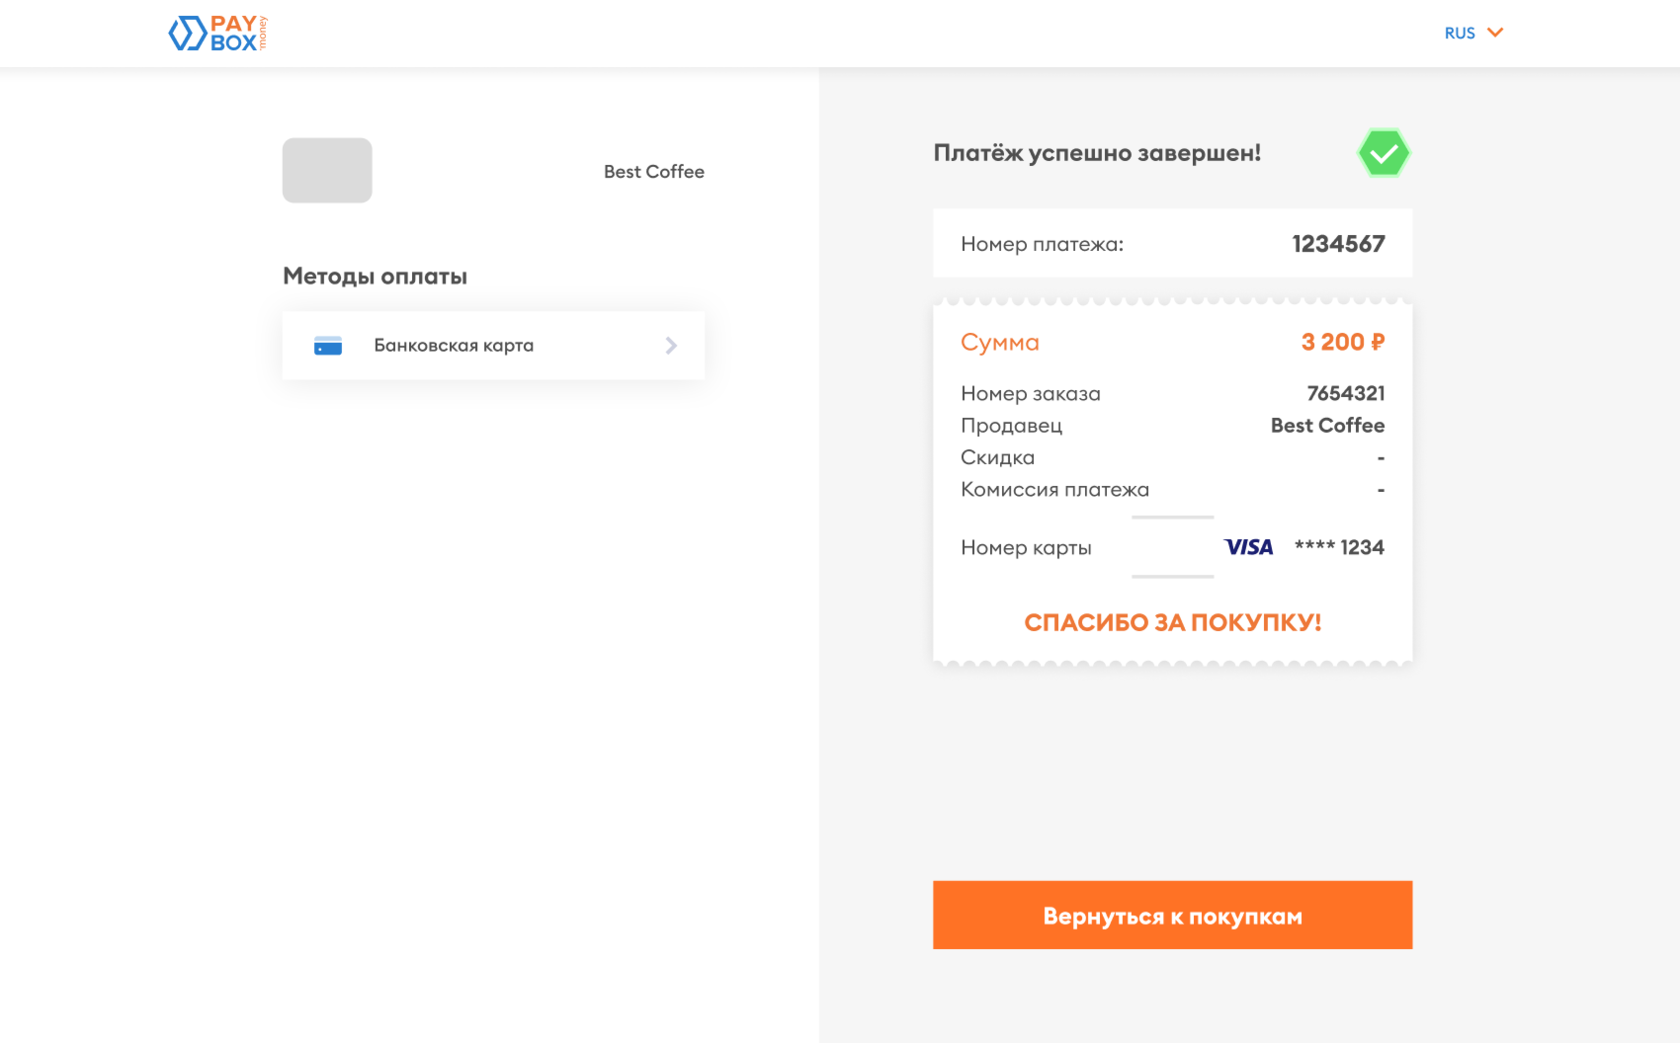Click the Best Coffee merchant name

653,171
